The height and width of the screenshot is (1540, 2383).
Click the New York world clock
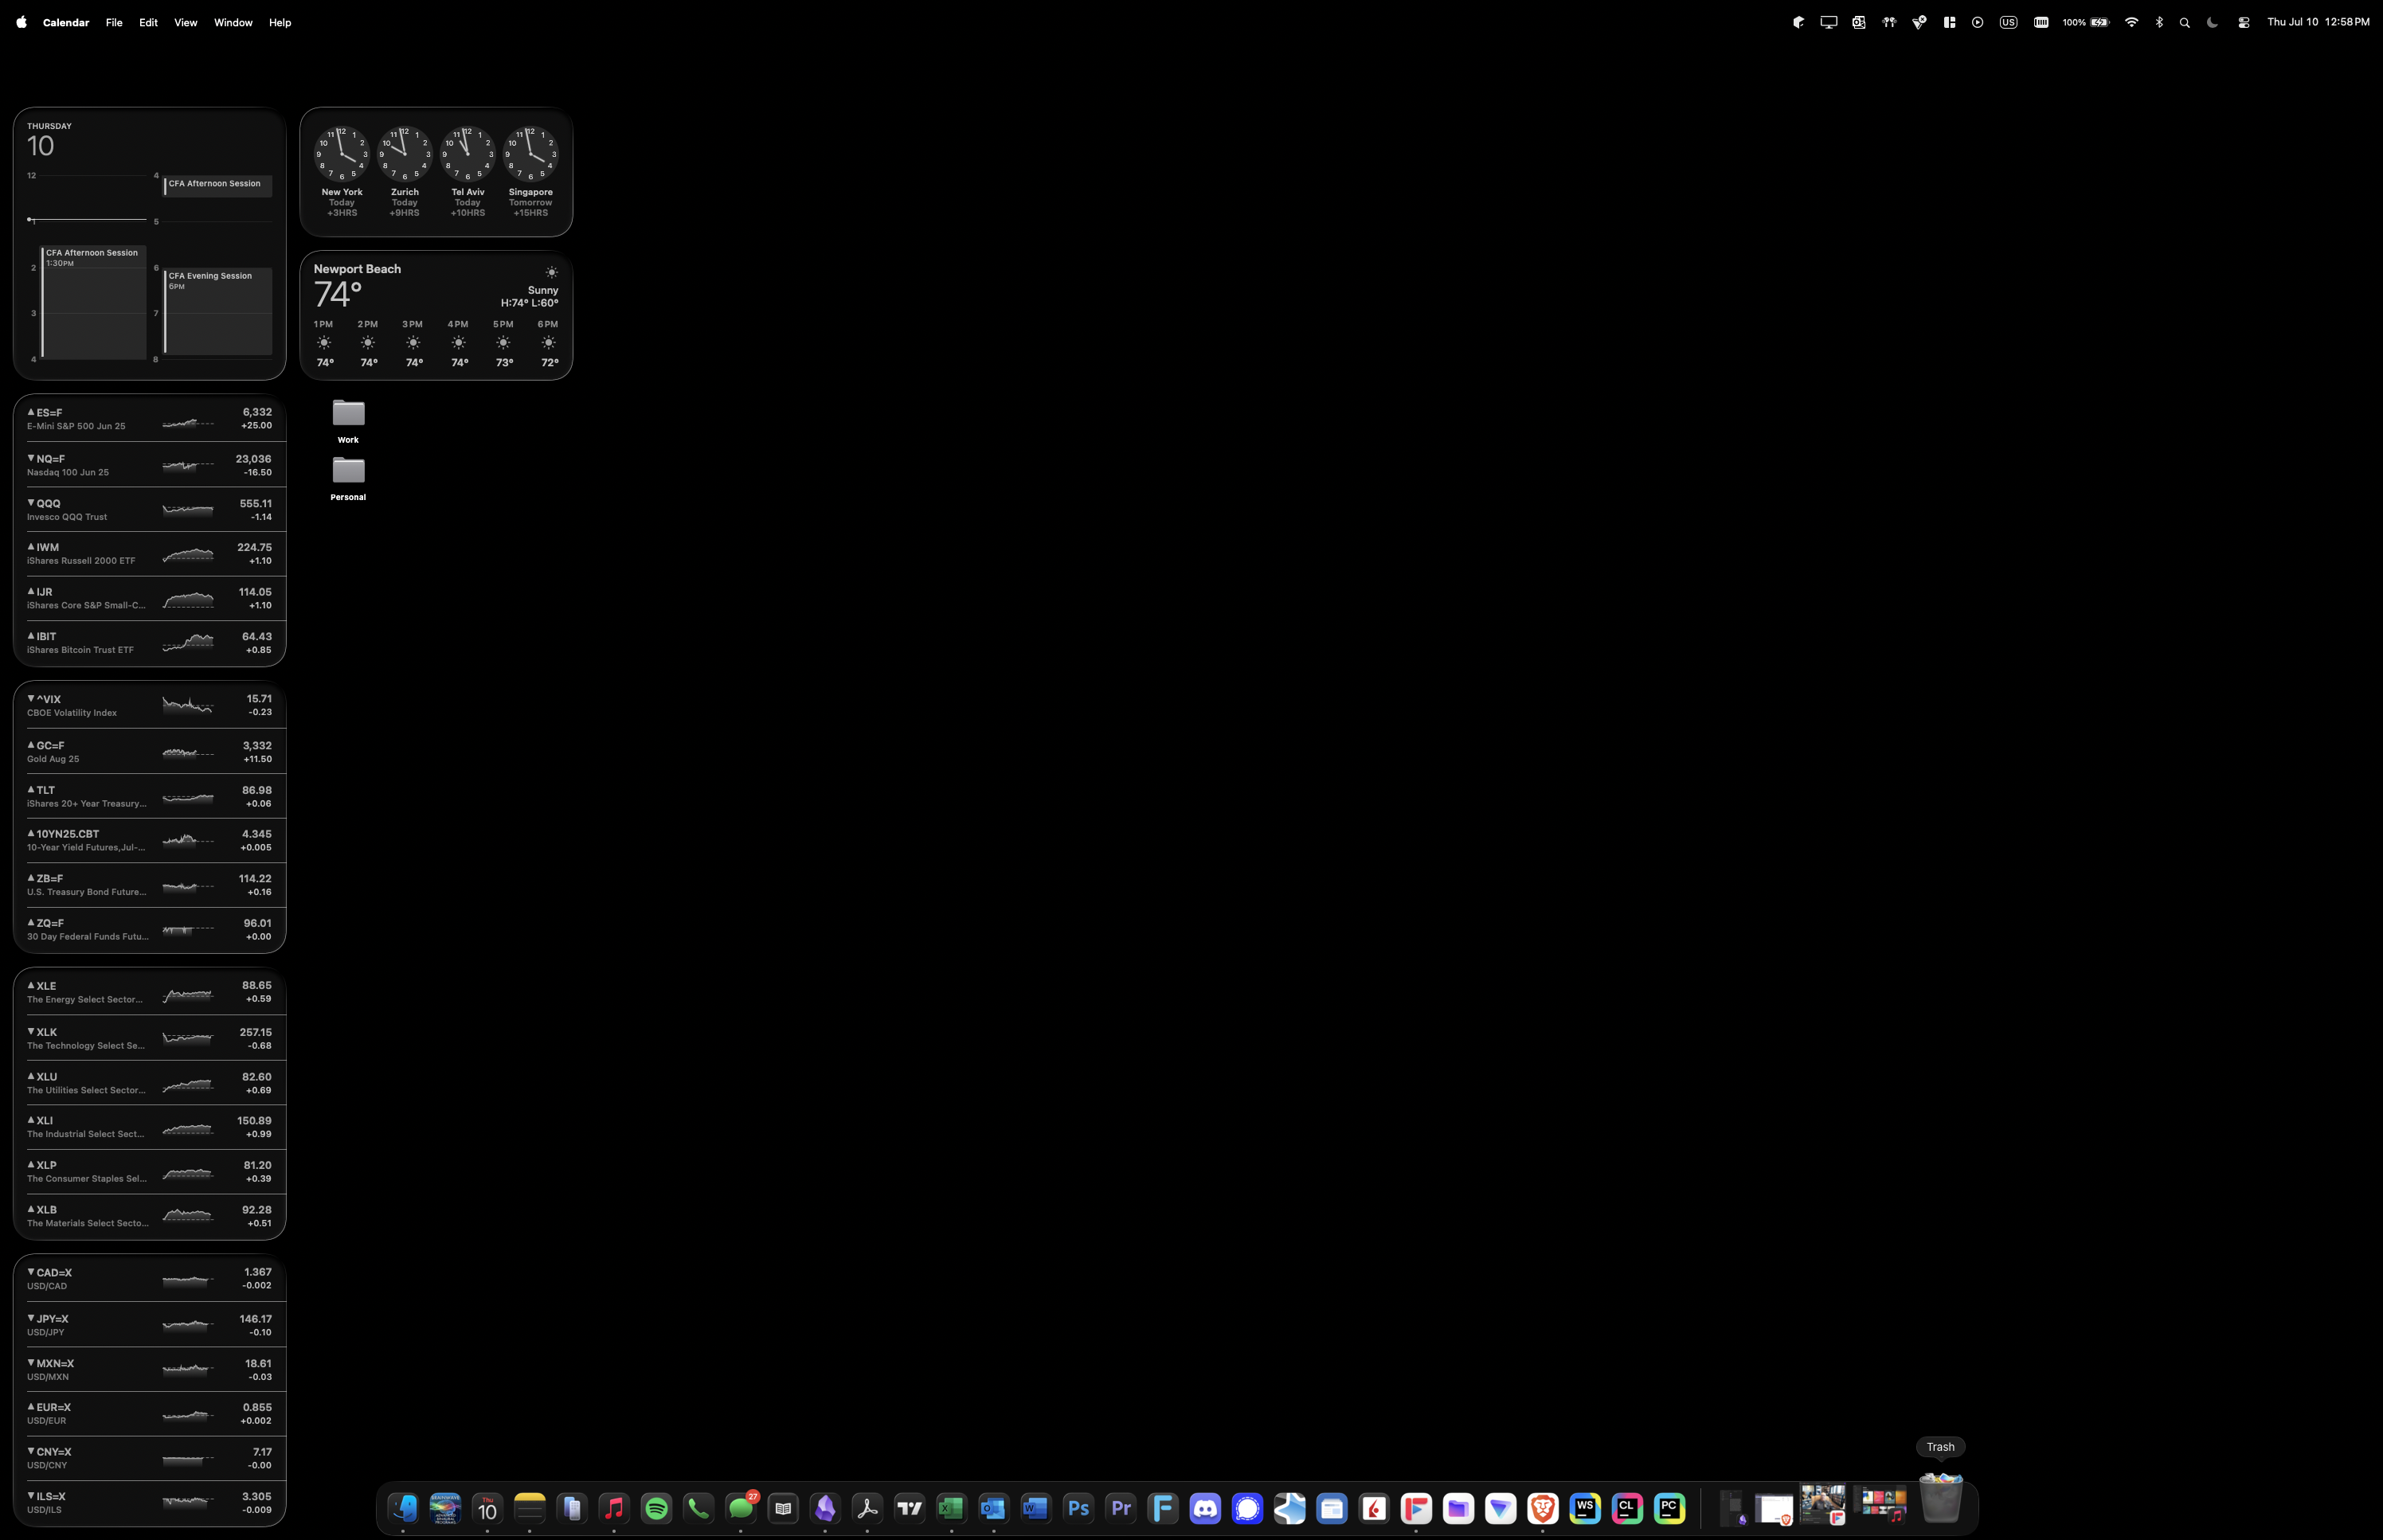click(342, 172)
